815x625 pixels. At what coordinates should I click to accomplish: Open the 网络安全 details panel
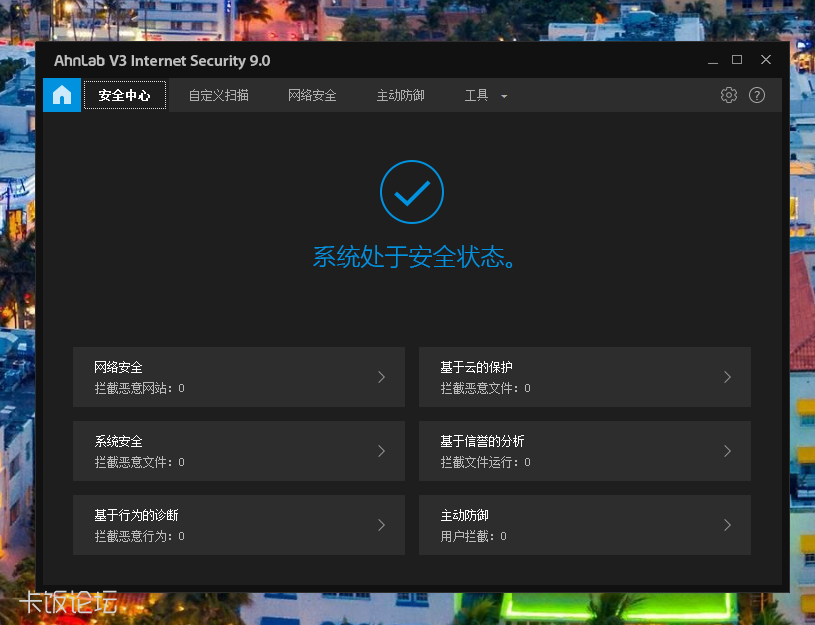pos(238,377)
